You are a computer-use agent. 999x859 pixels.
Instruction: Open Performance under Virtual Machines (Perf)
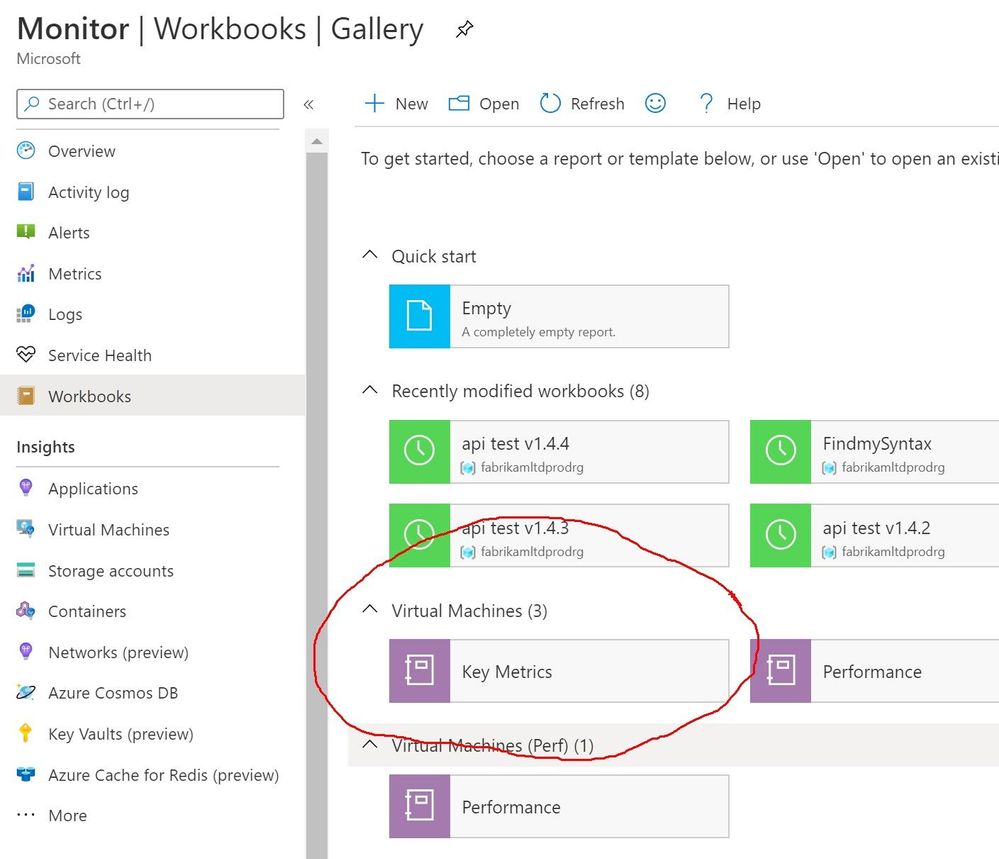click(x=559, y=806)
